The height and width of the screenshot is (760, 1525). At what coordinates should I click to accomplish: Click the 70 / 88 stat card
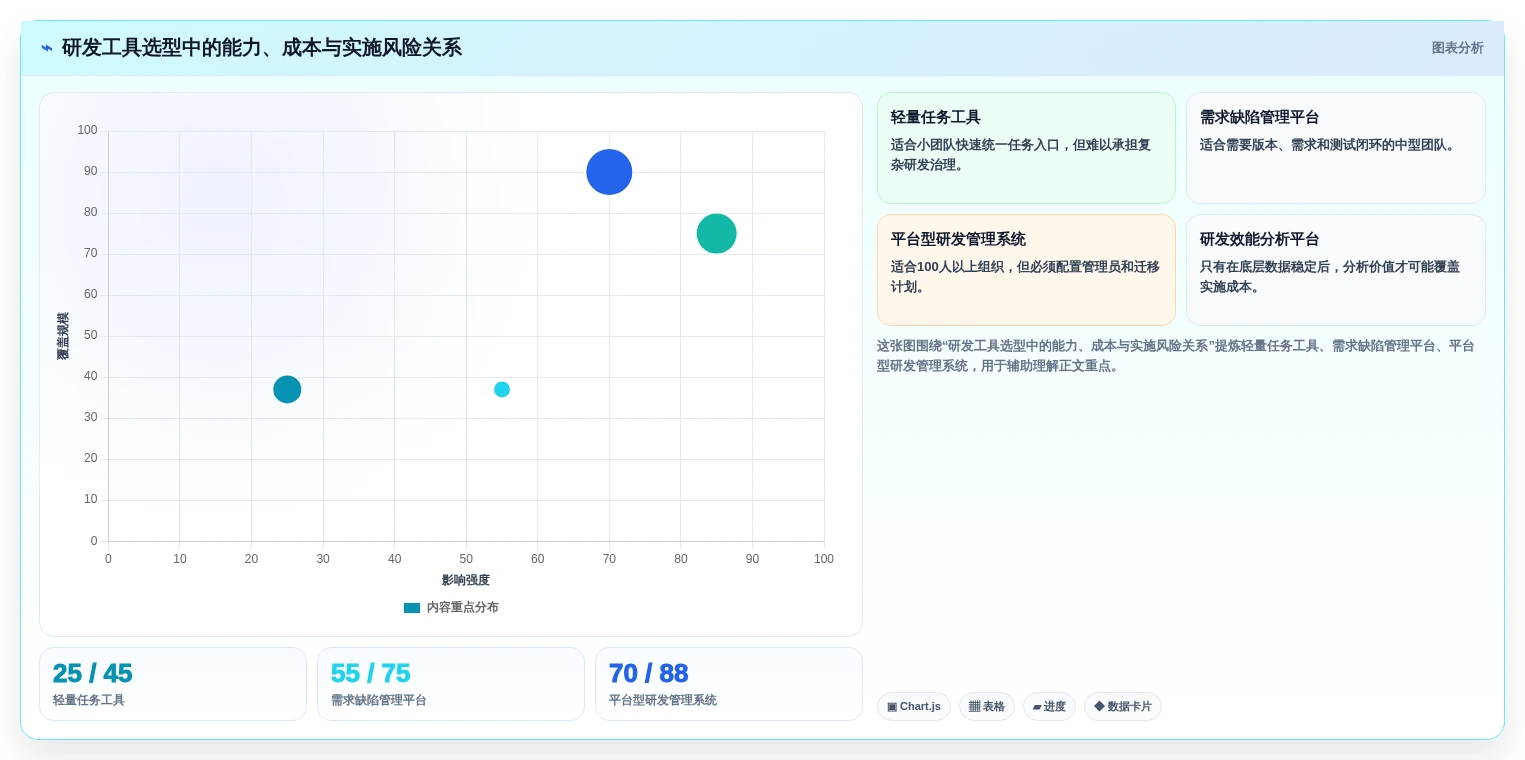[729, 684]
